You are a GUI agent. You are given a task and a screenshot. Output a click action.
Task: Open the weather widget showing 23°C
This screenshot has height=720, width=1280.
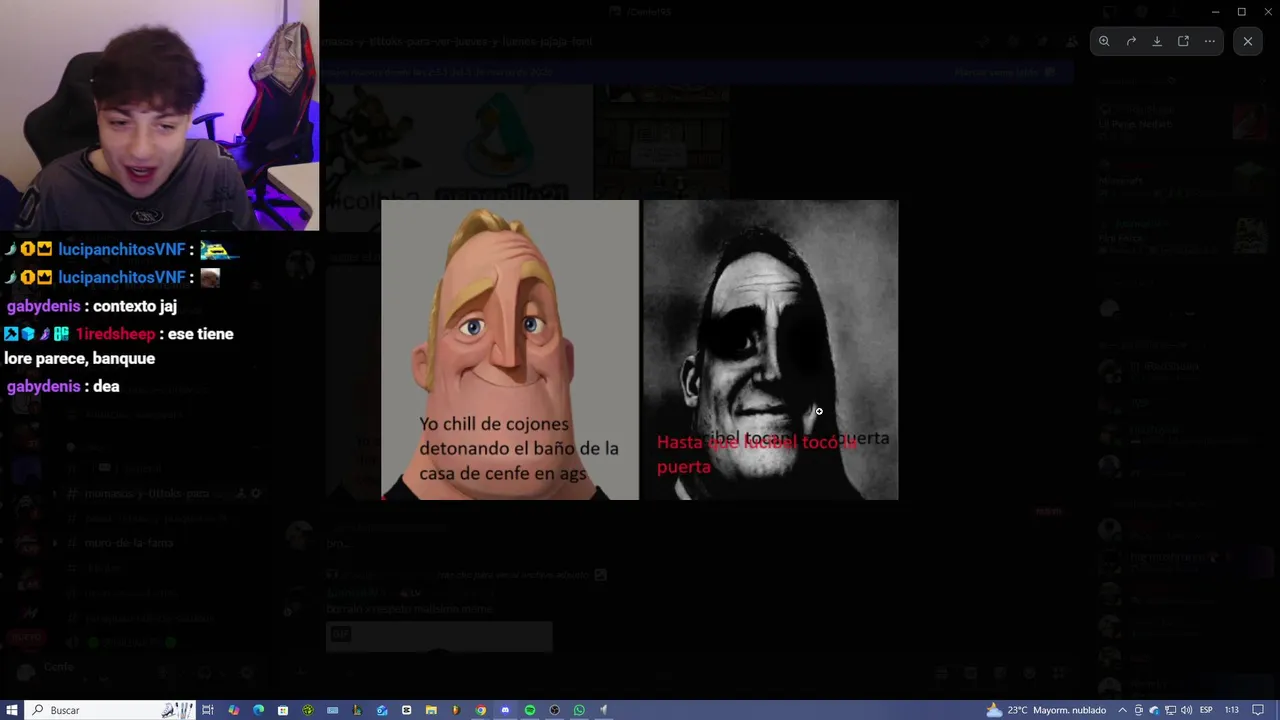pyautogui.click(x=1046, y=710)
